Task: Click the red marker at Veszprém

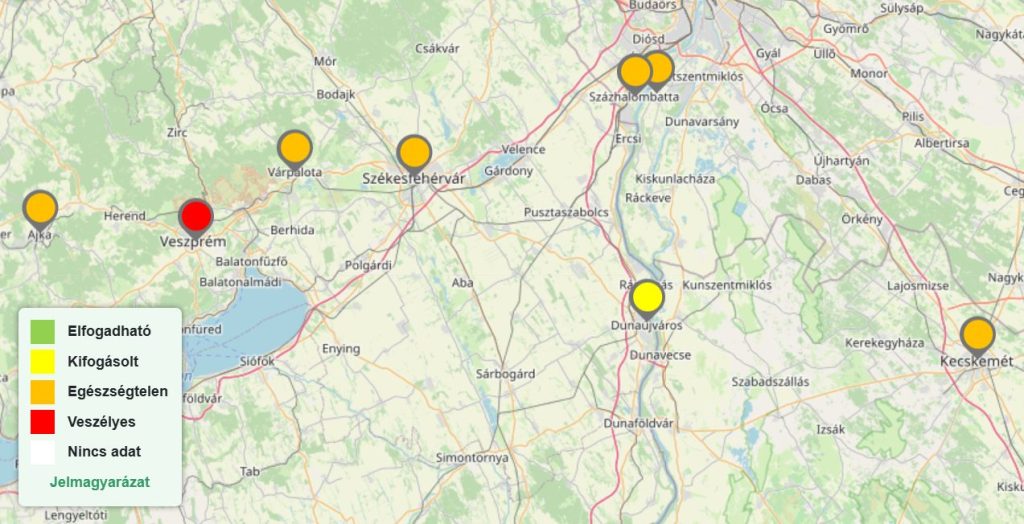Action: pyautogui.click(x=196, y=216)
